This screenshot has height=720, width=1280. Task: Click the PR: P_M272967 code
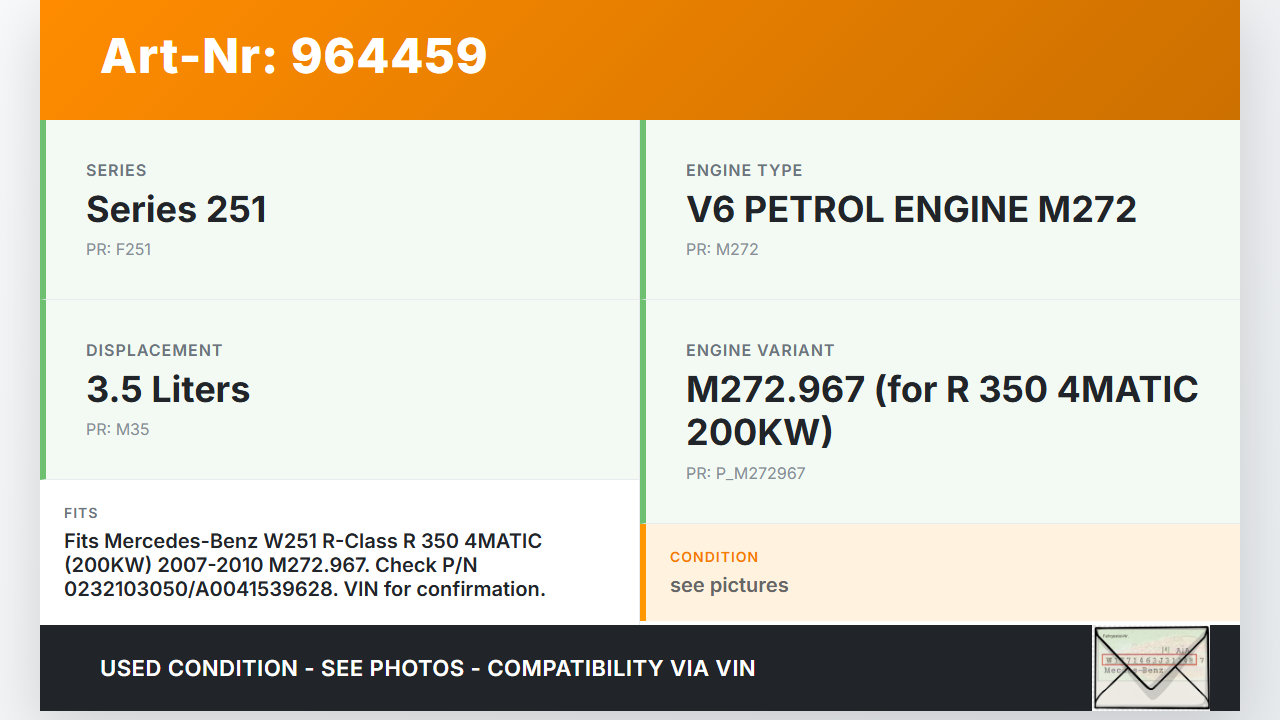(745, 473)
